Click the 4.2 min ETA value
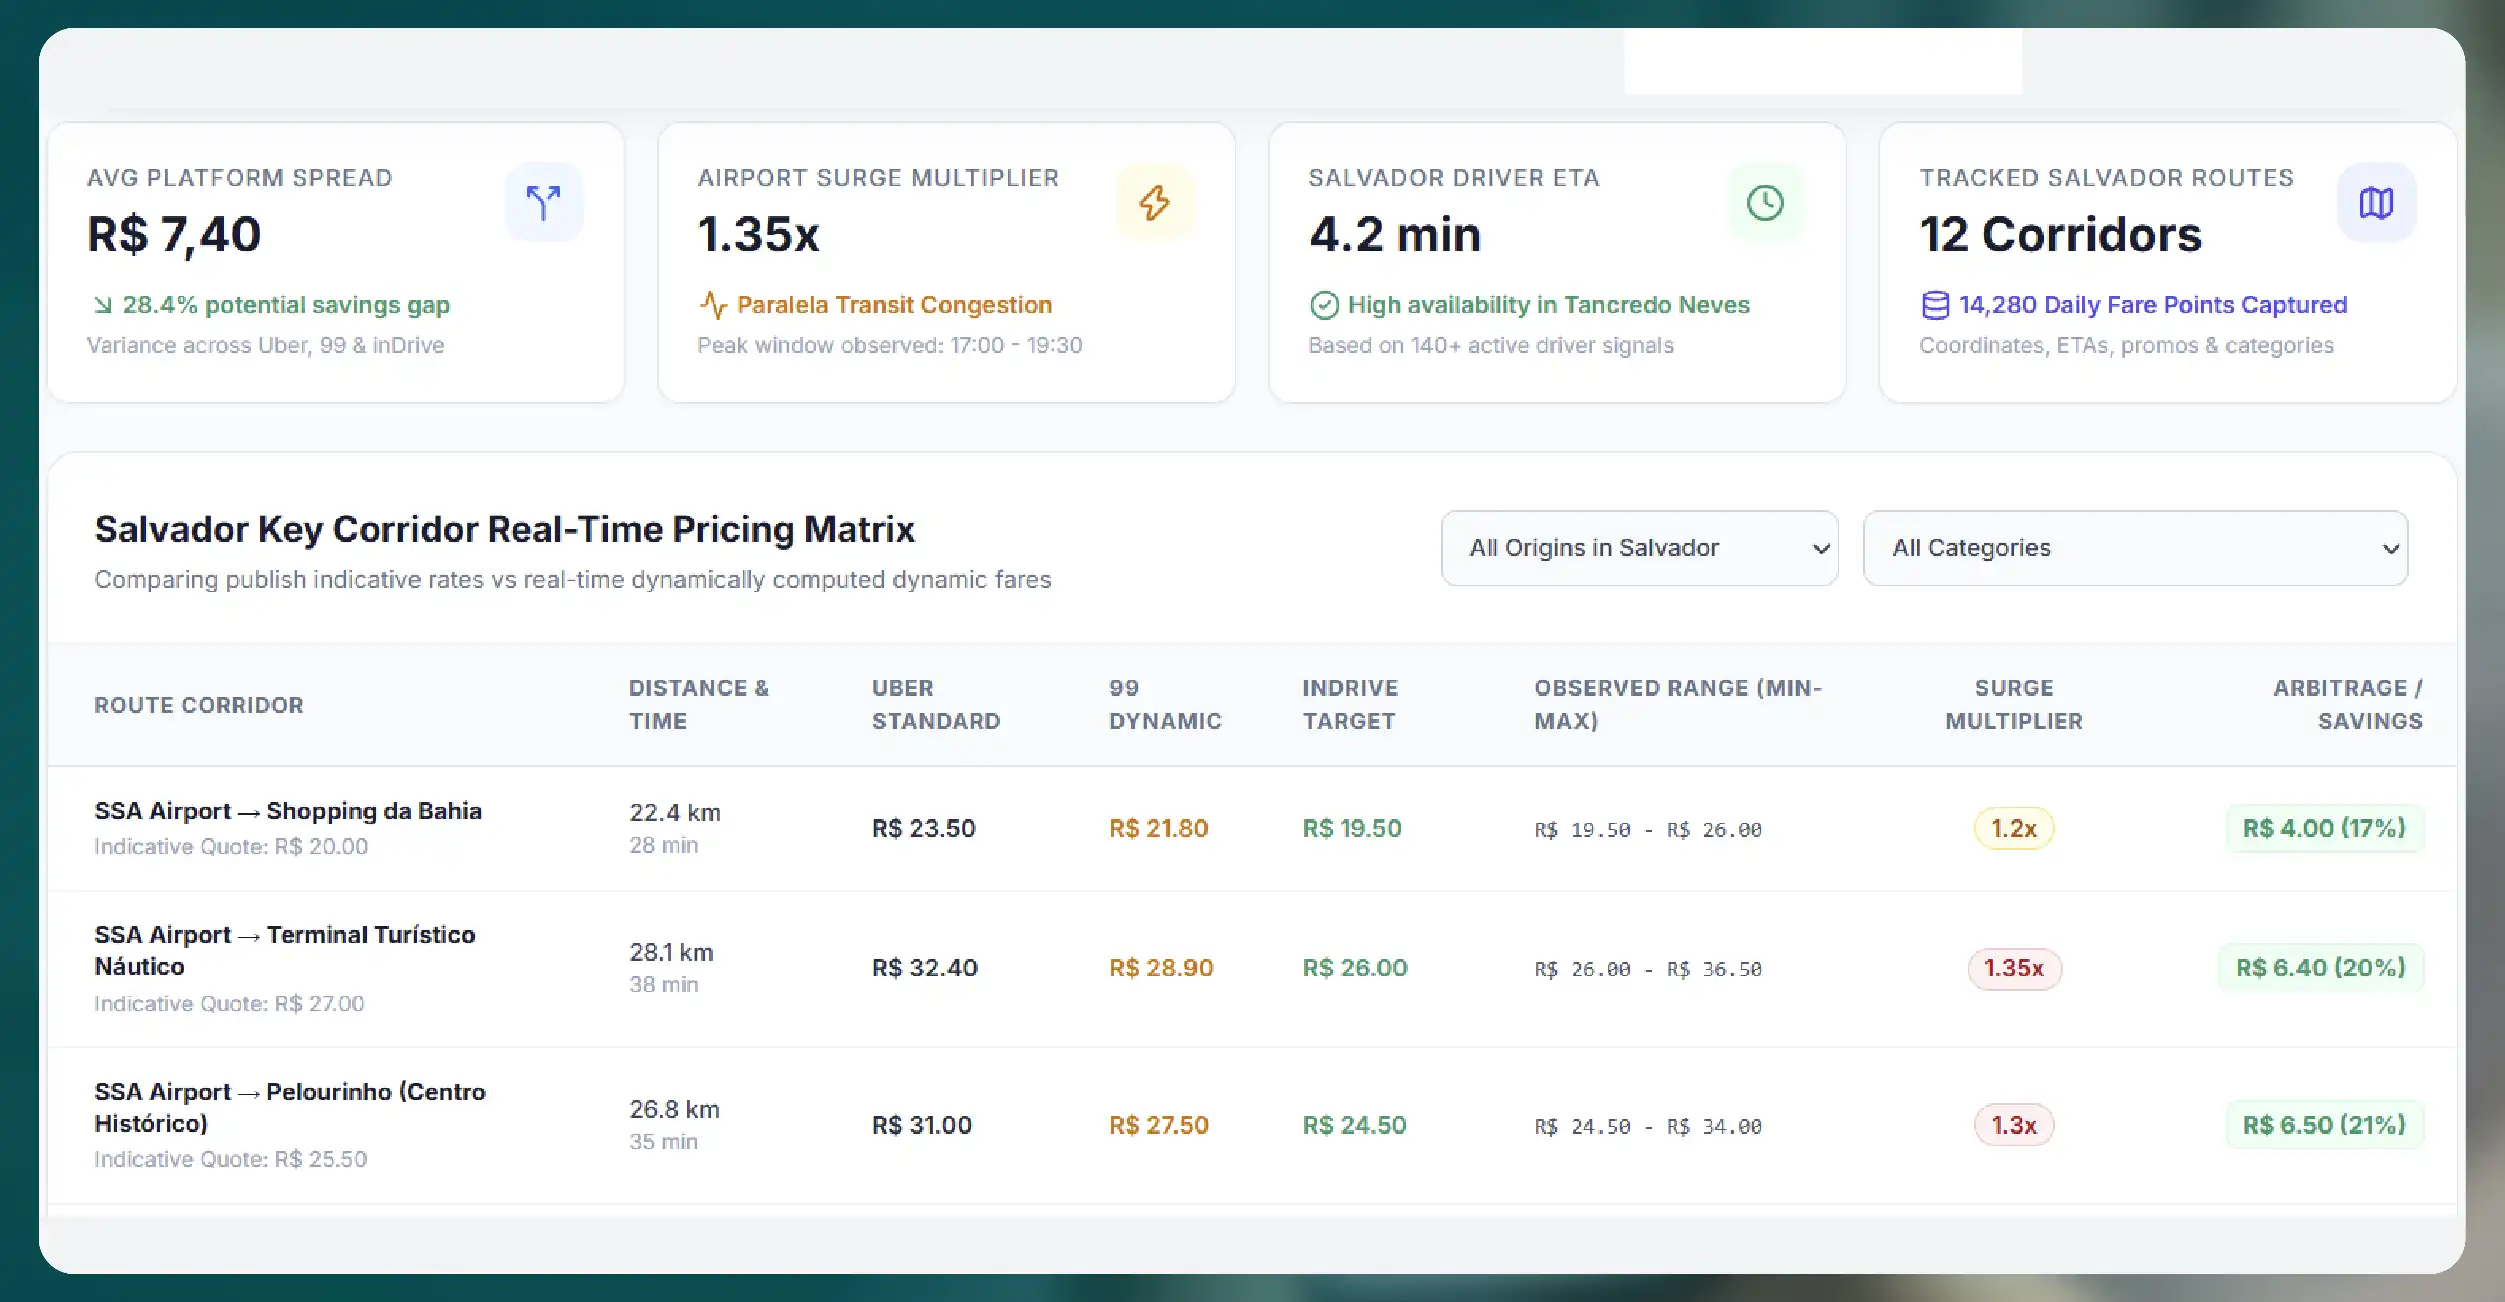The height and width of the screenshot is (1302, 2505). 1395,235
